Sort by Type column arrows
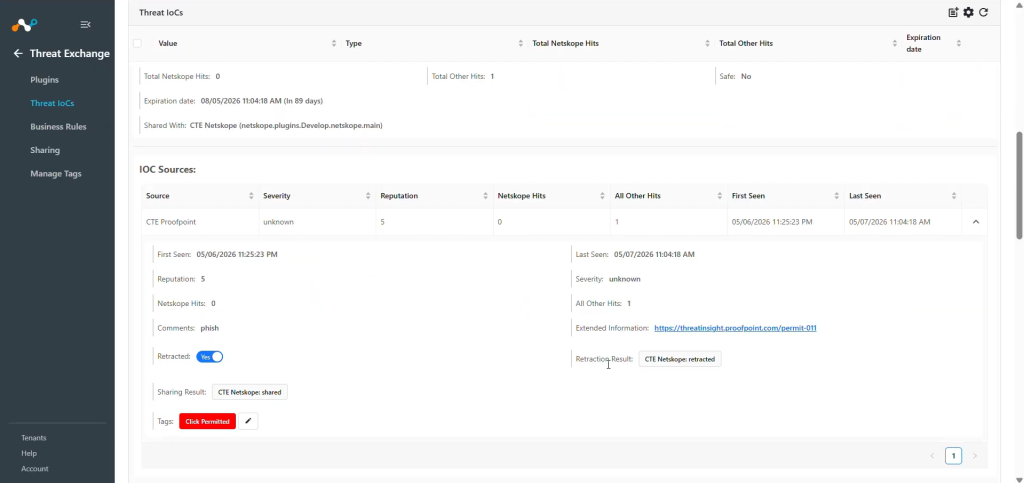Viewport: 1024px width, 483px height. coord(520,44)
